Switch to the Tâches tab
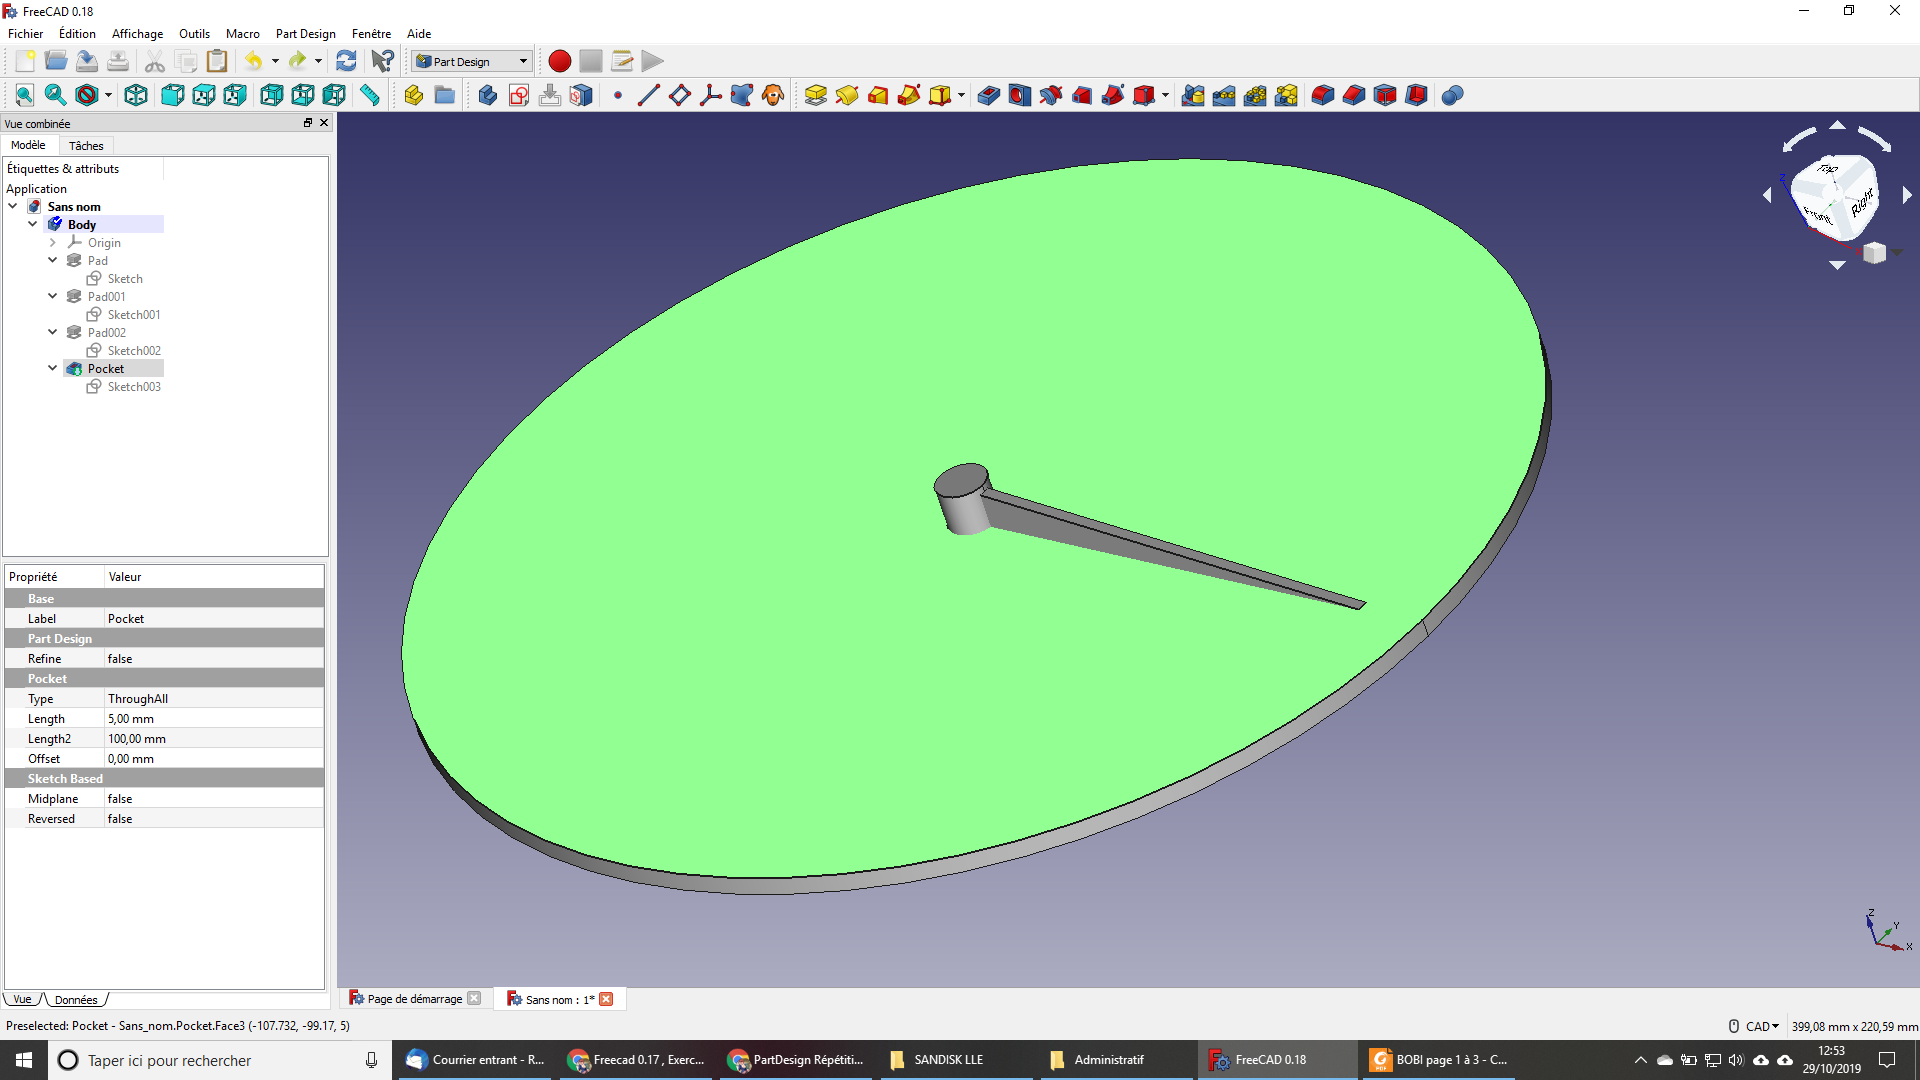Image resolution: width=1920 pixels, height=1080 pixels. [x=86, y=145]
